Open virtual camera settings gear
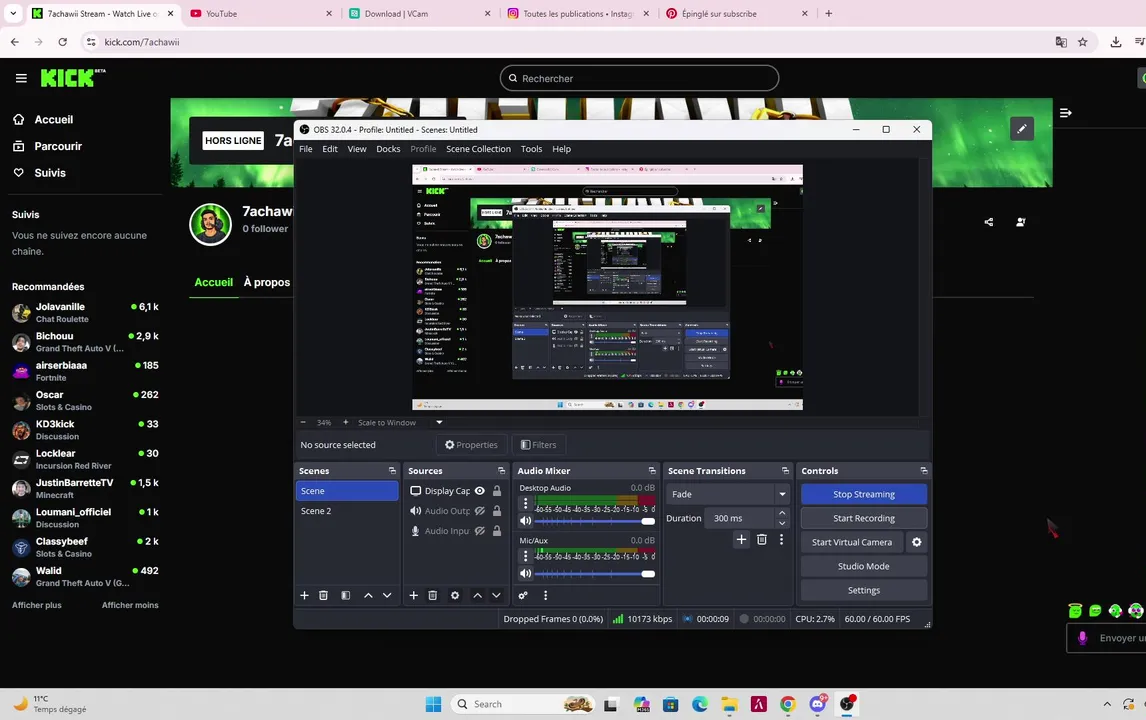1146x720 pixels. coord(917,542)
